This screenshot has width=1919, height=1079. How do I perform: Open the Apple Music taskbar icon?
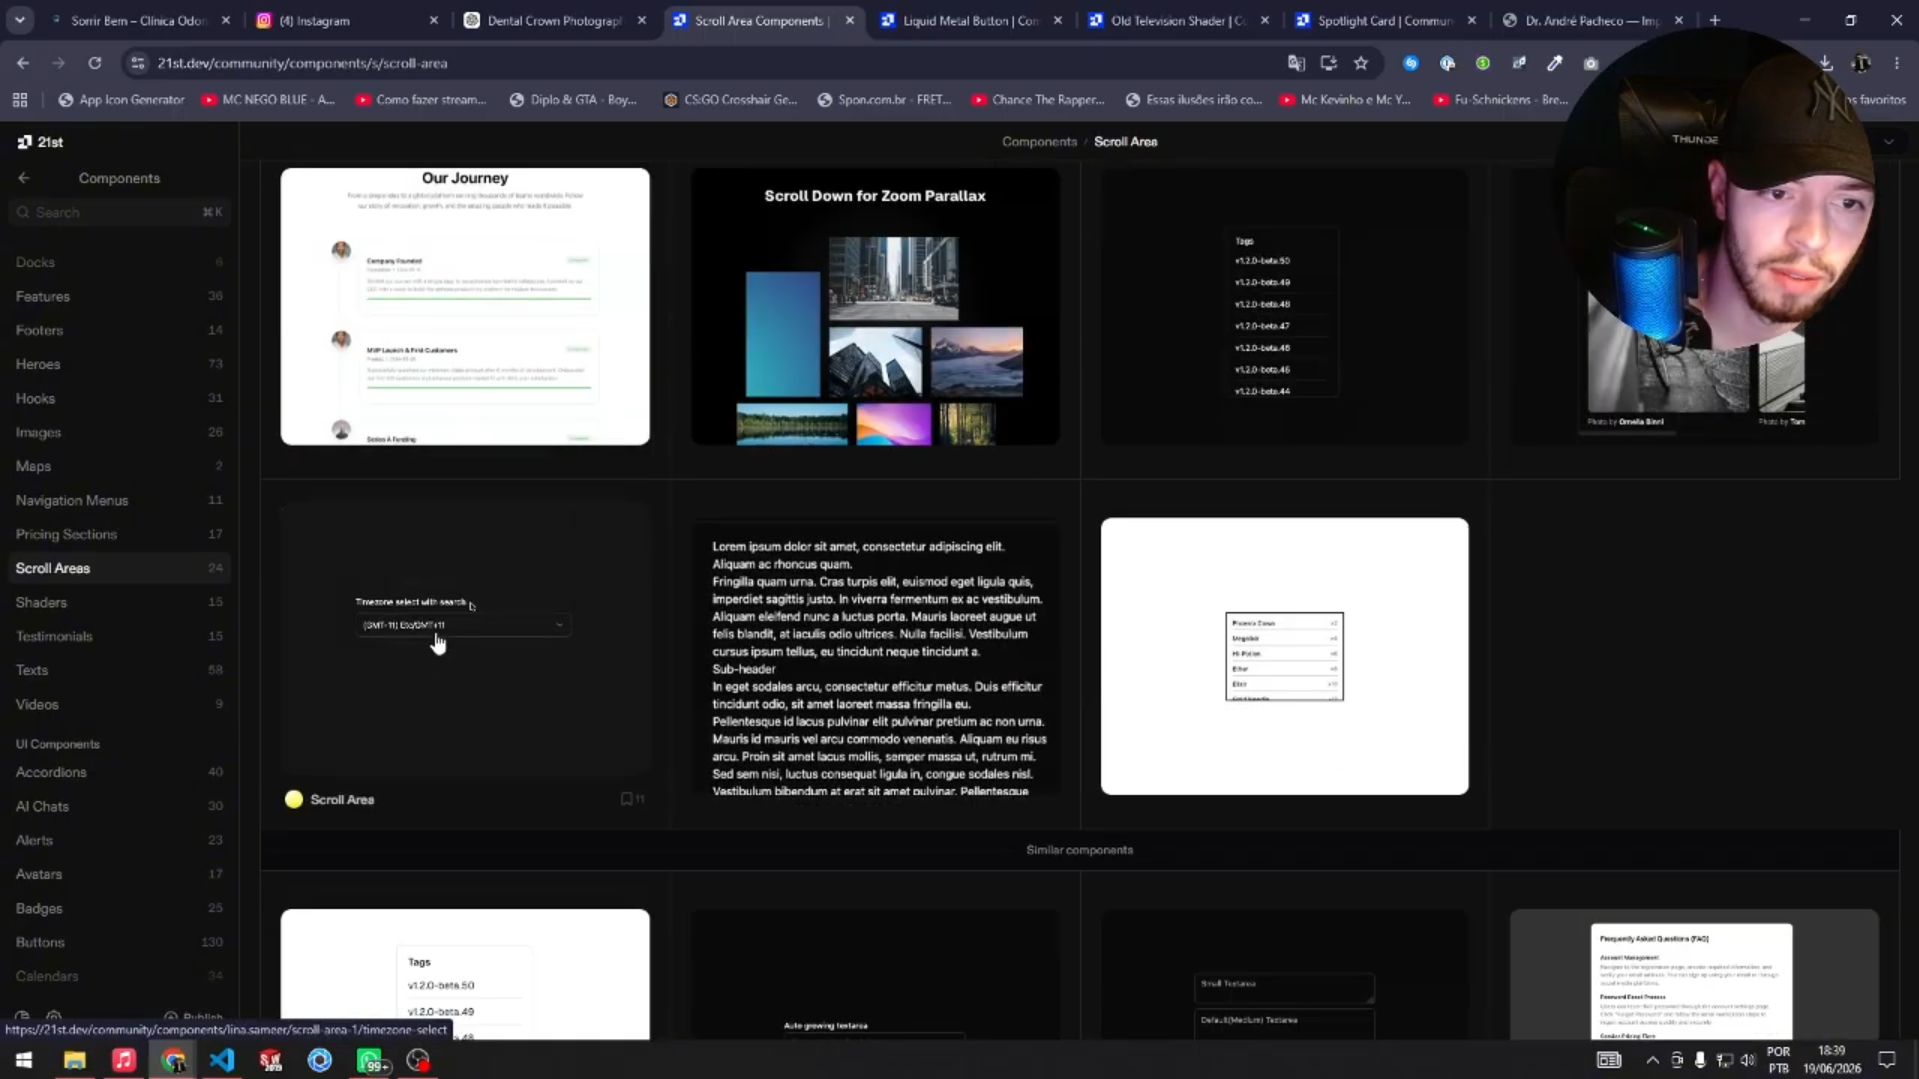[124, 1060]
